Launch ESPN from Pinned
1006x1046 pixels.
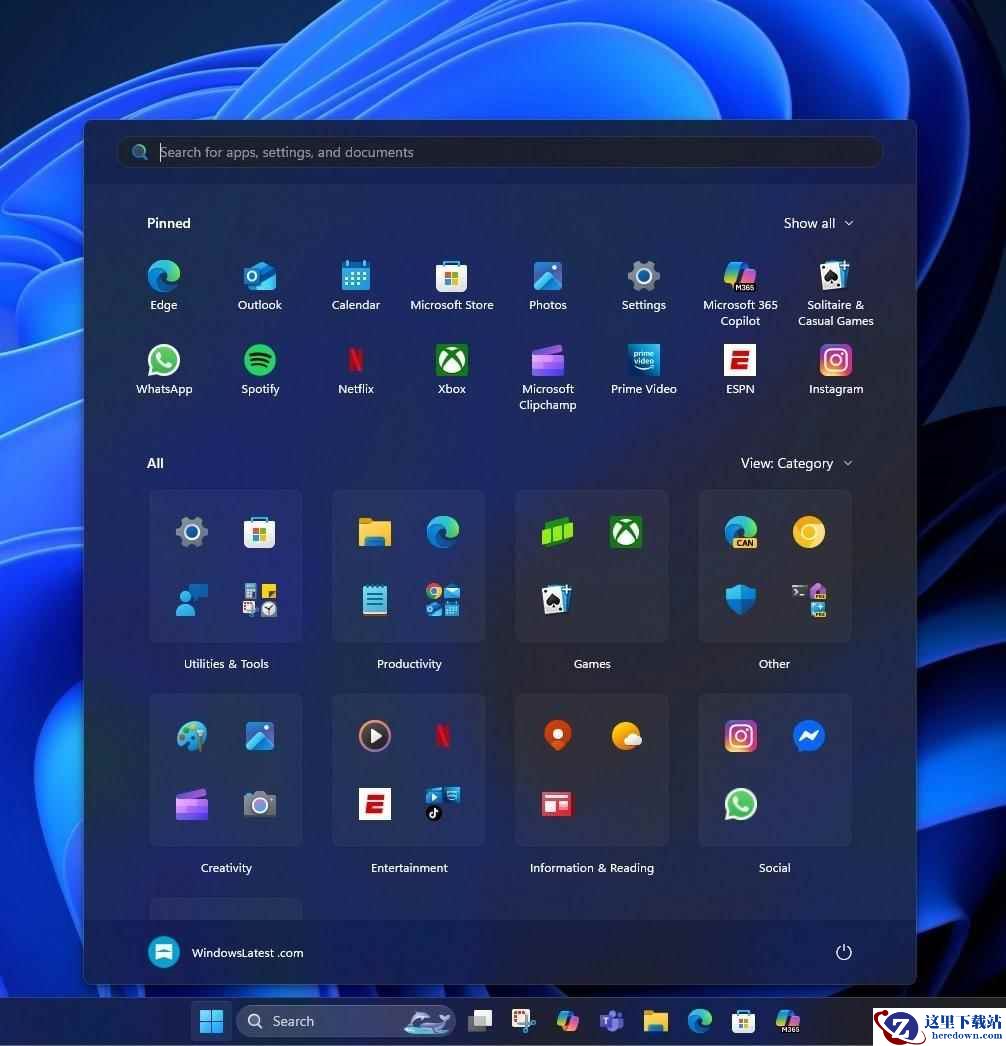(x=740, y=370)
